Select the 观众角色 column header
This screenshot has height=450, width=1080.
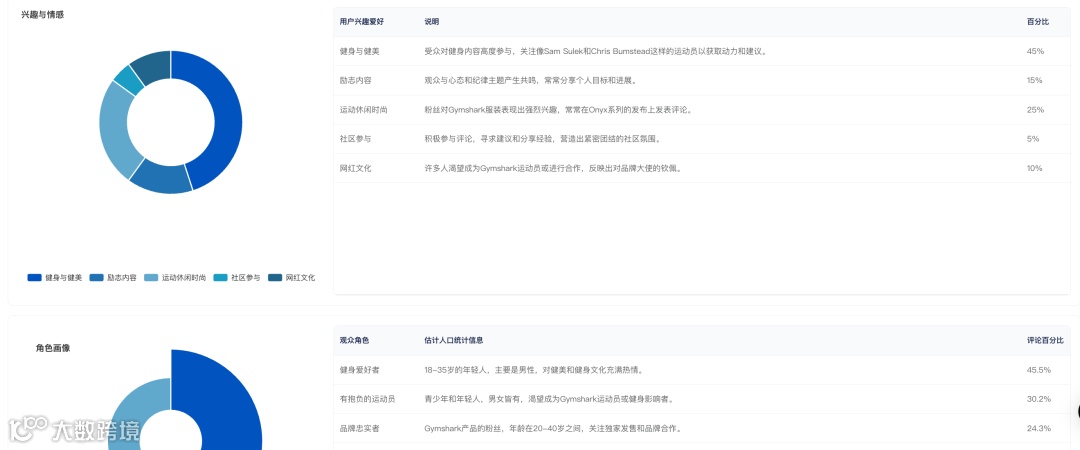354,340
